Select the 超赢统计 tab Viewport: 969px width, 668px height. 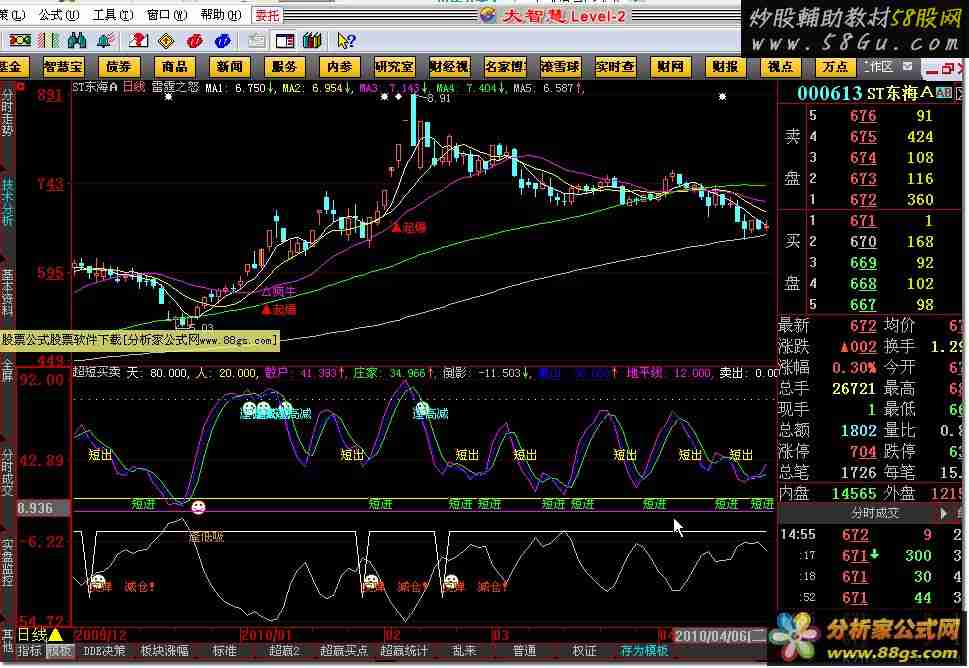[x=404, y=651]
